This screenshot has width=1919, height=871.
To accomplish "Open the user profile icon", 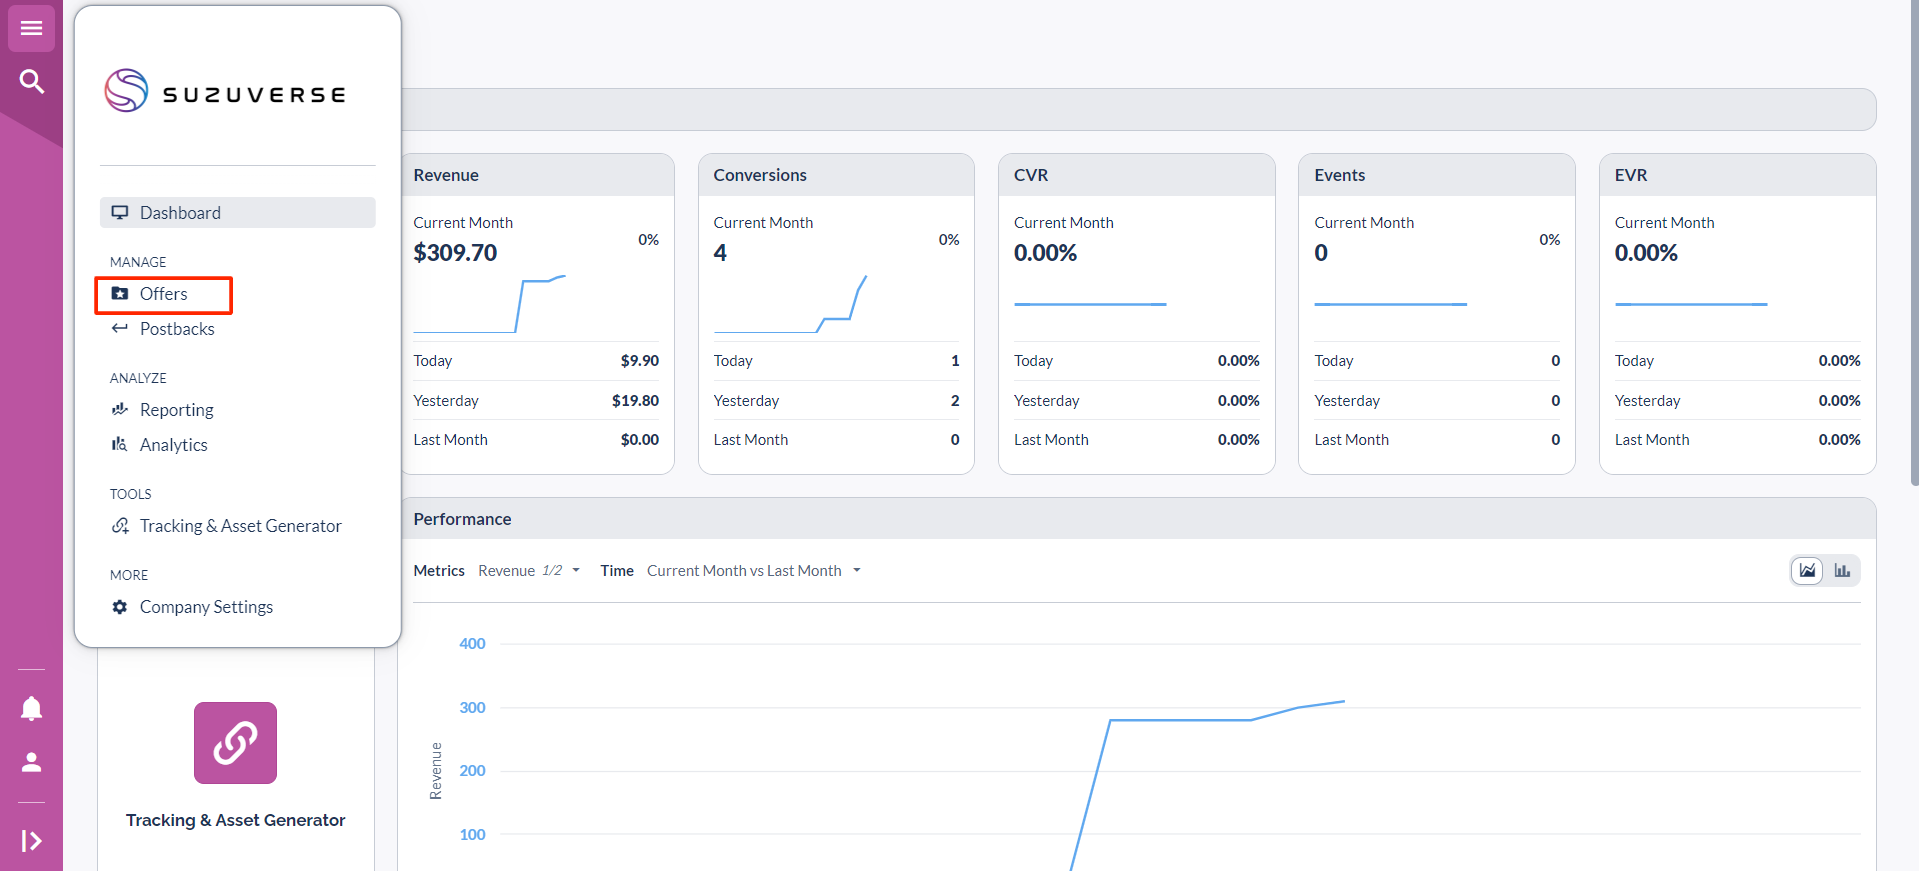I will (x=31, y=763).
